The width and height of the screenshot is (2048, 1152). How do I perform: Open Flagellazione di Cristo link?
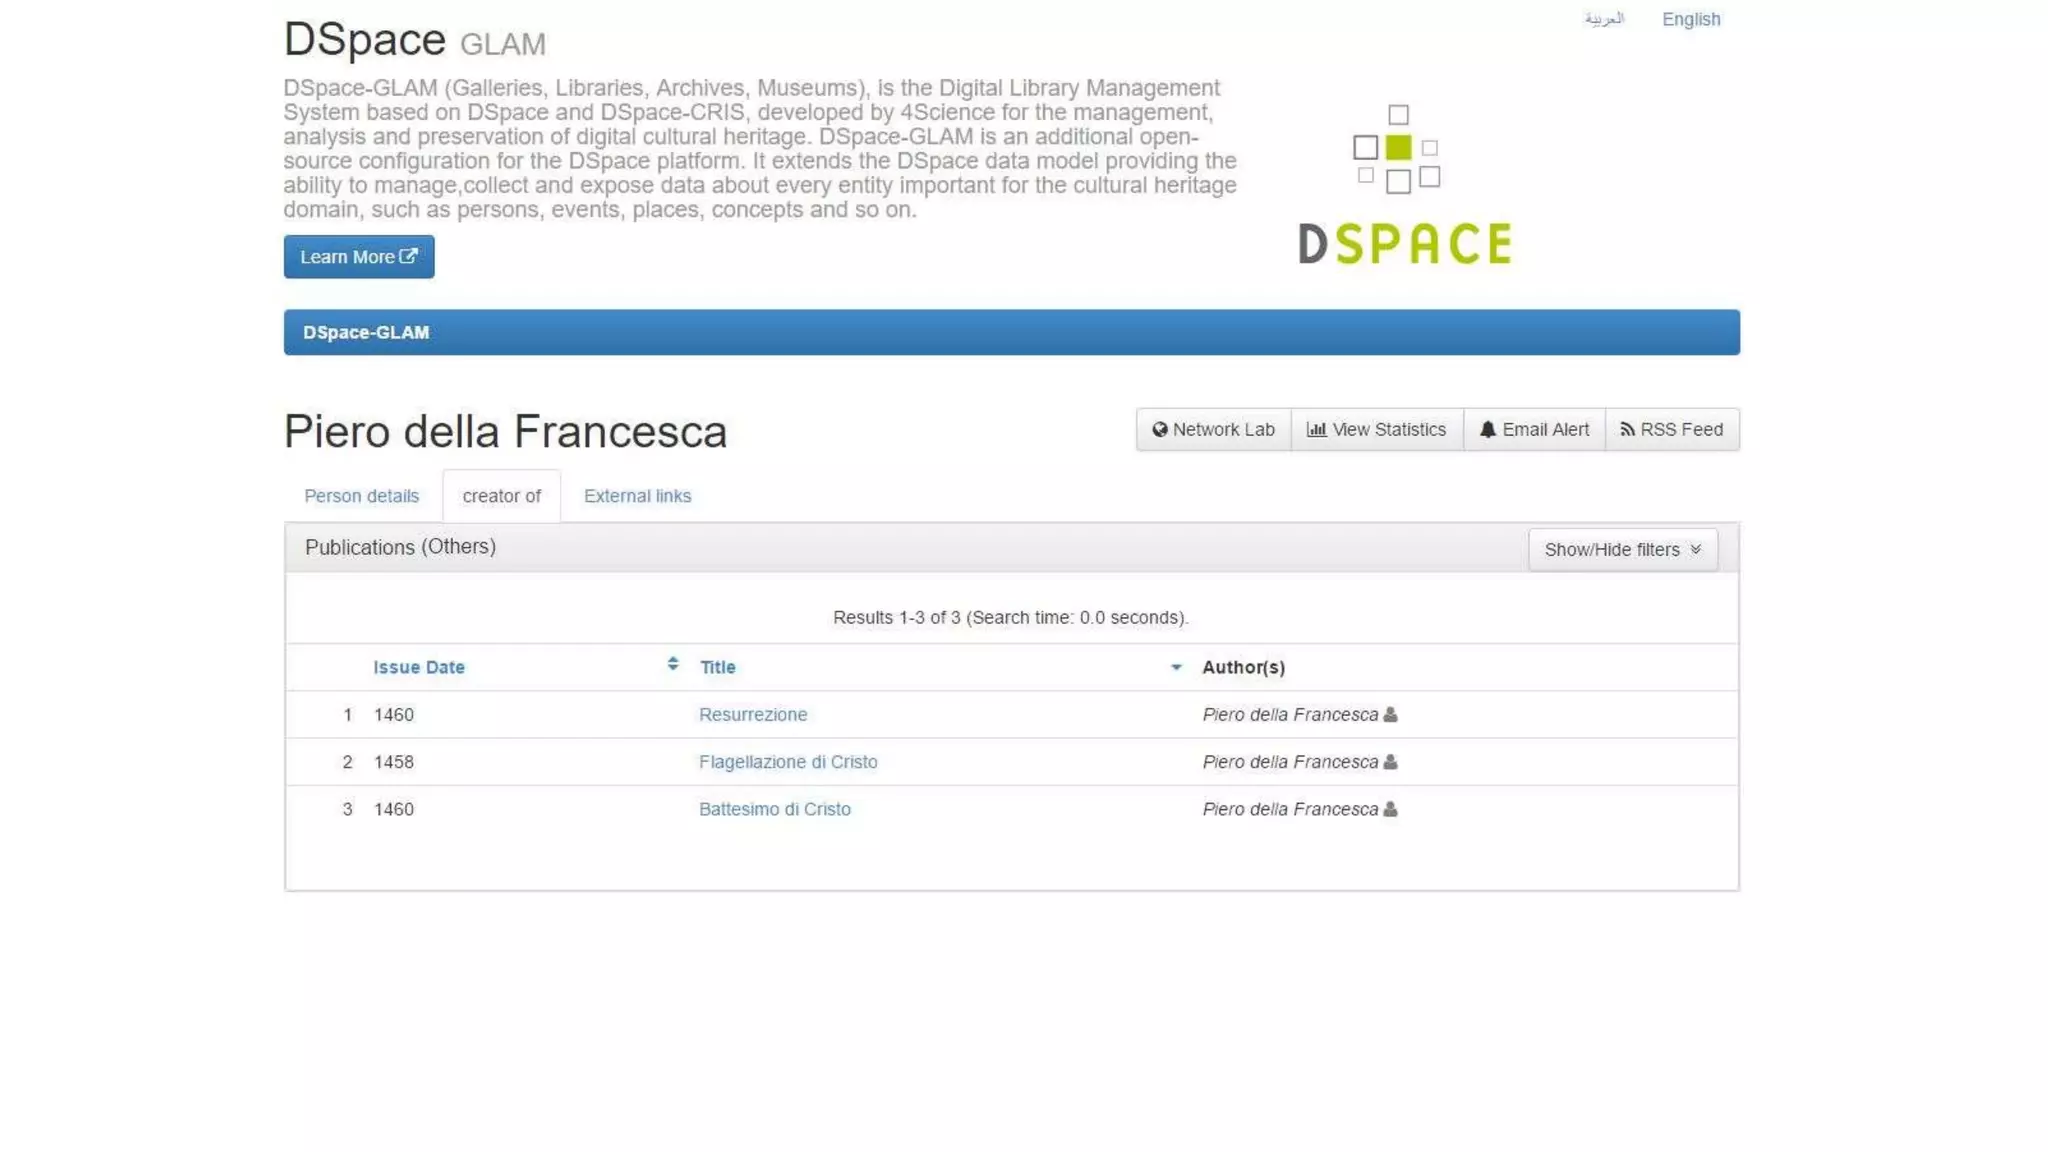(787, 762)
